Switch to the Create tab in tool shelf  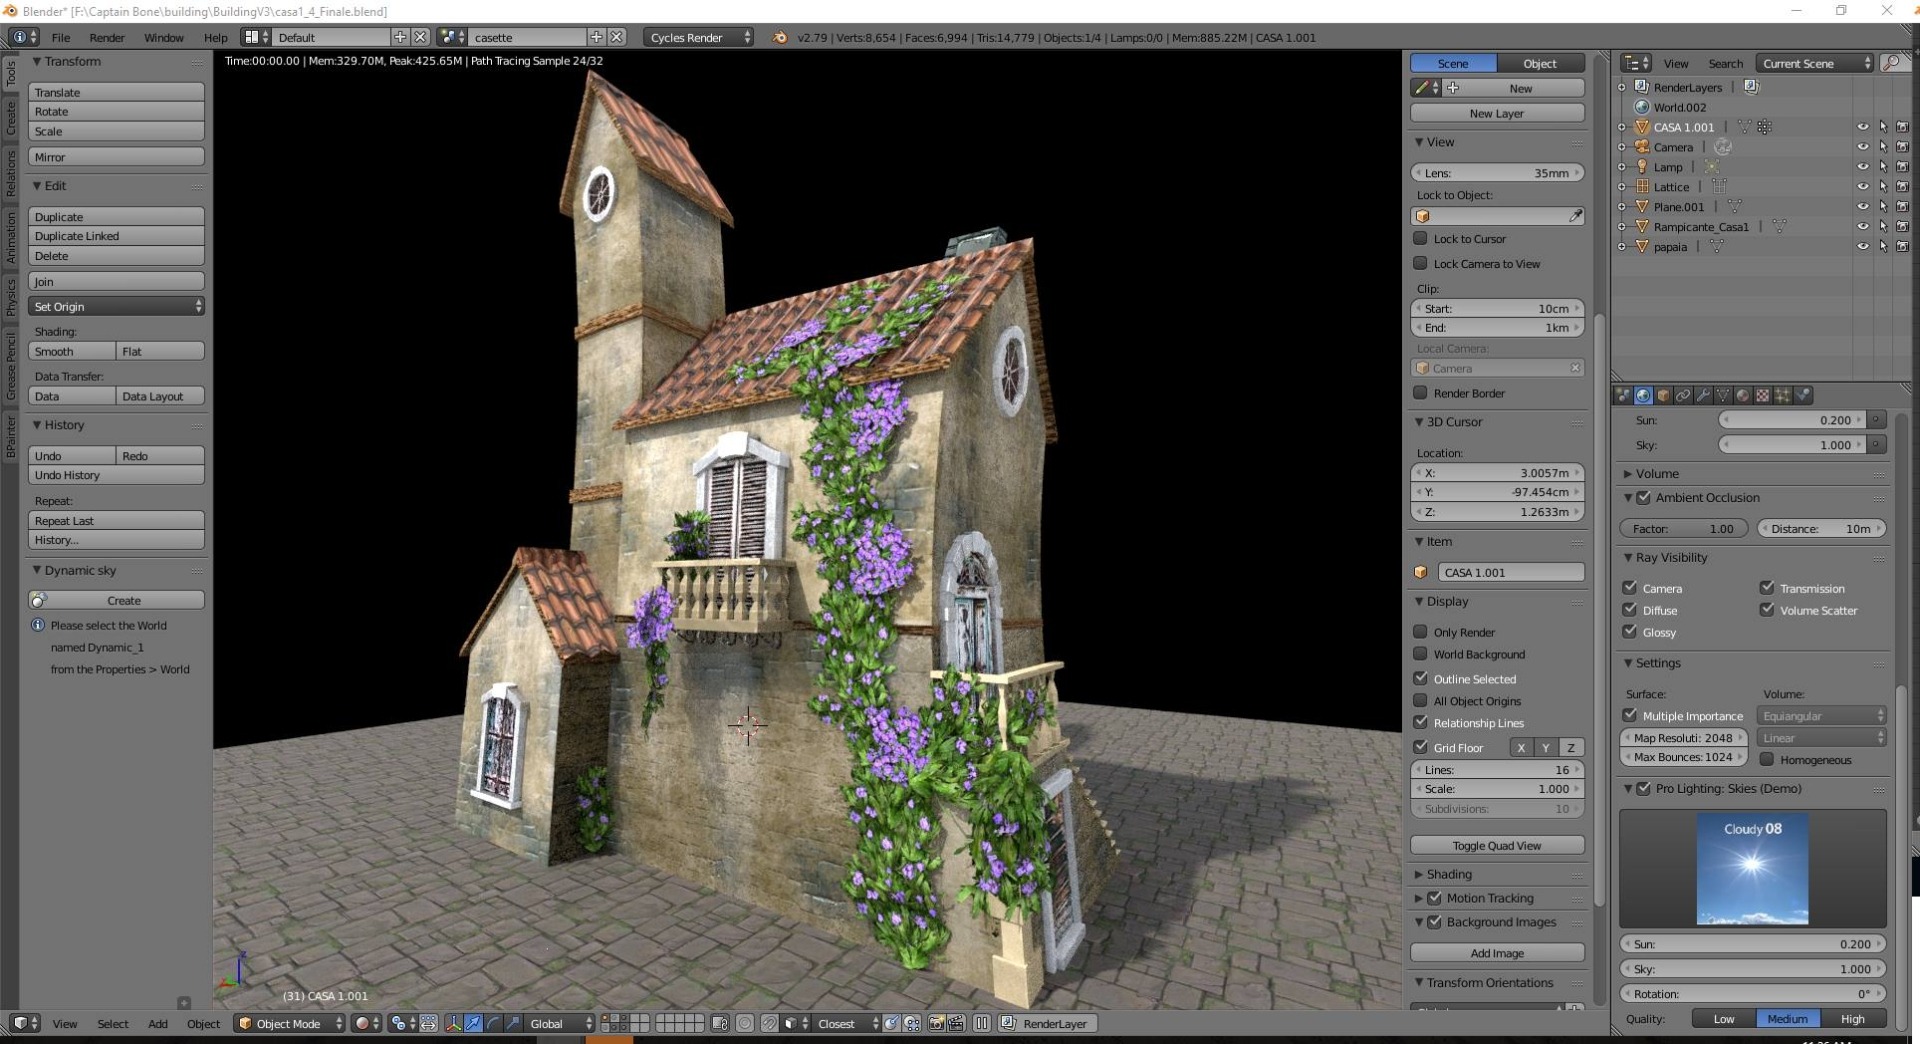[11, 118]
